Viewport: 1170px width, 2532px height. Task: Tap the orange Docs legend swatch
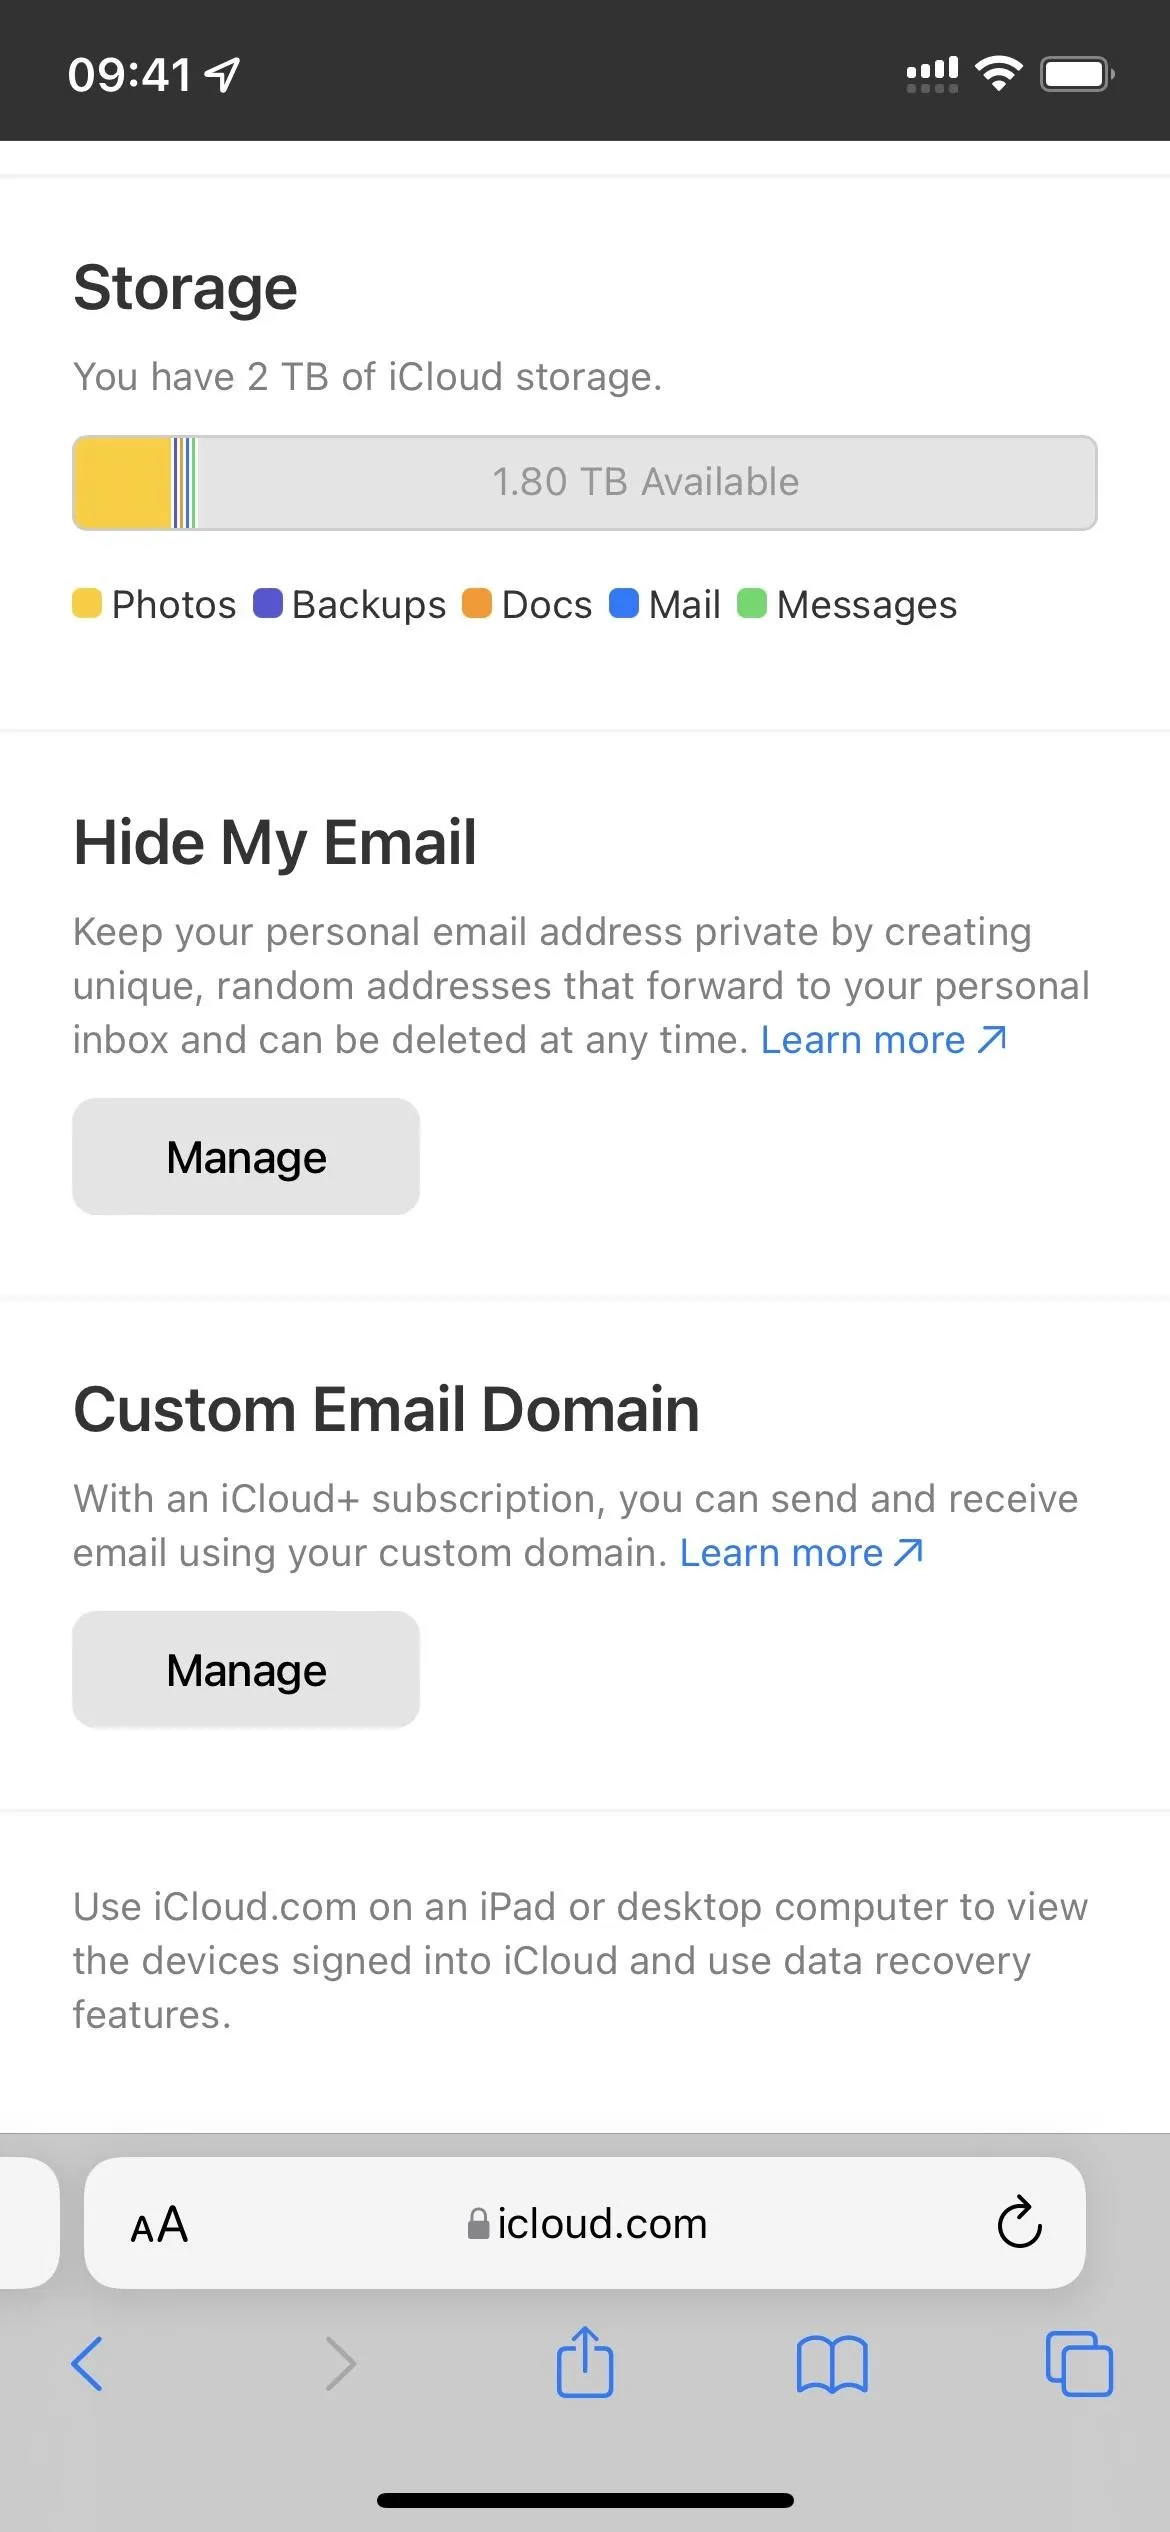(477, 604)
